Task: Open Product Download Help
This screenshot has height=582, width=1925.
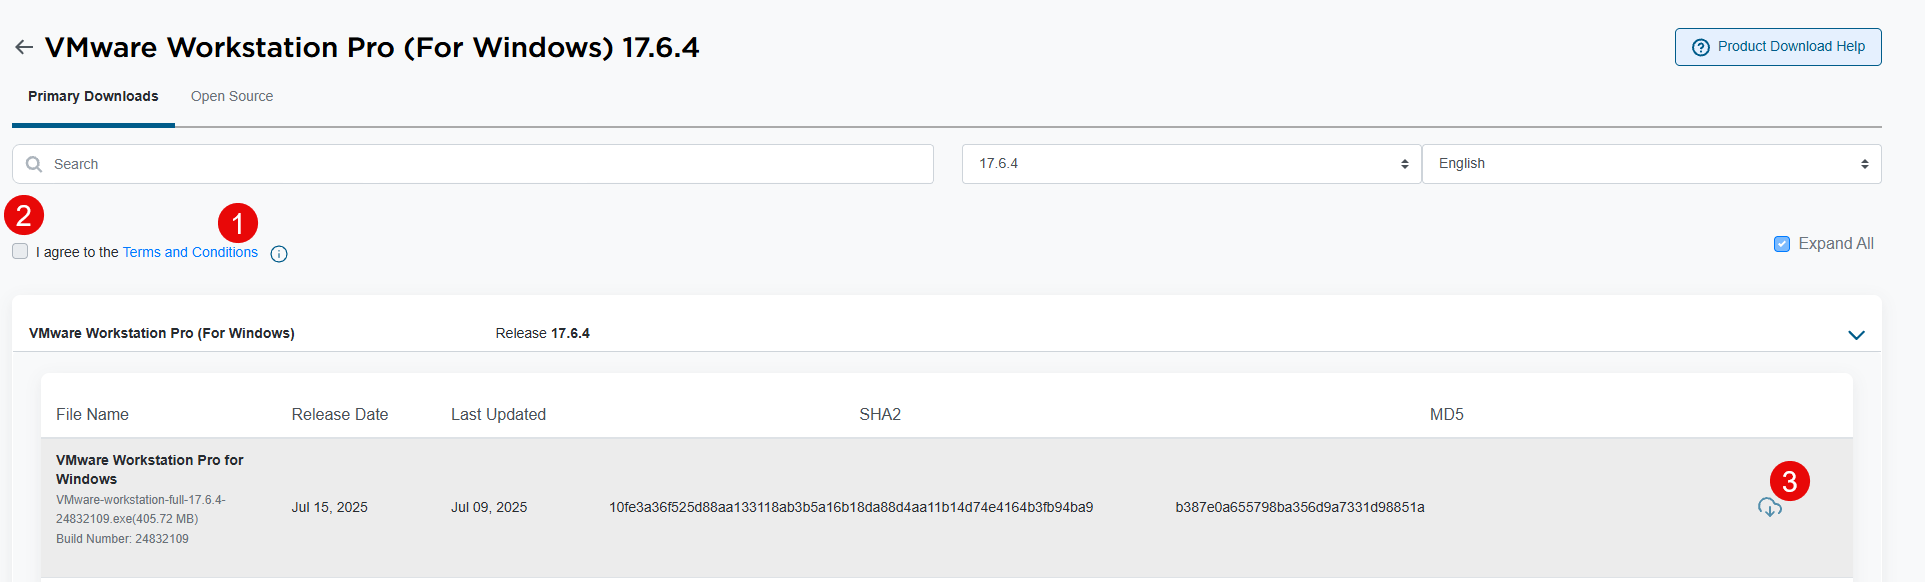Action: 1777,47
